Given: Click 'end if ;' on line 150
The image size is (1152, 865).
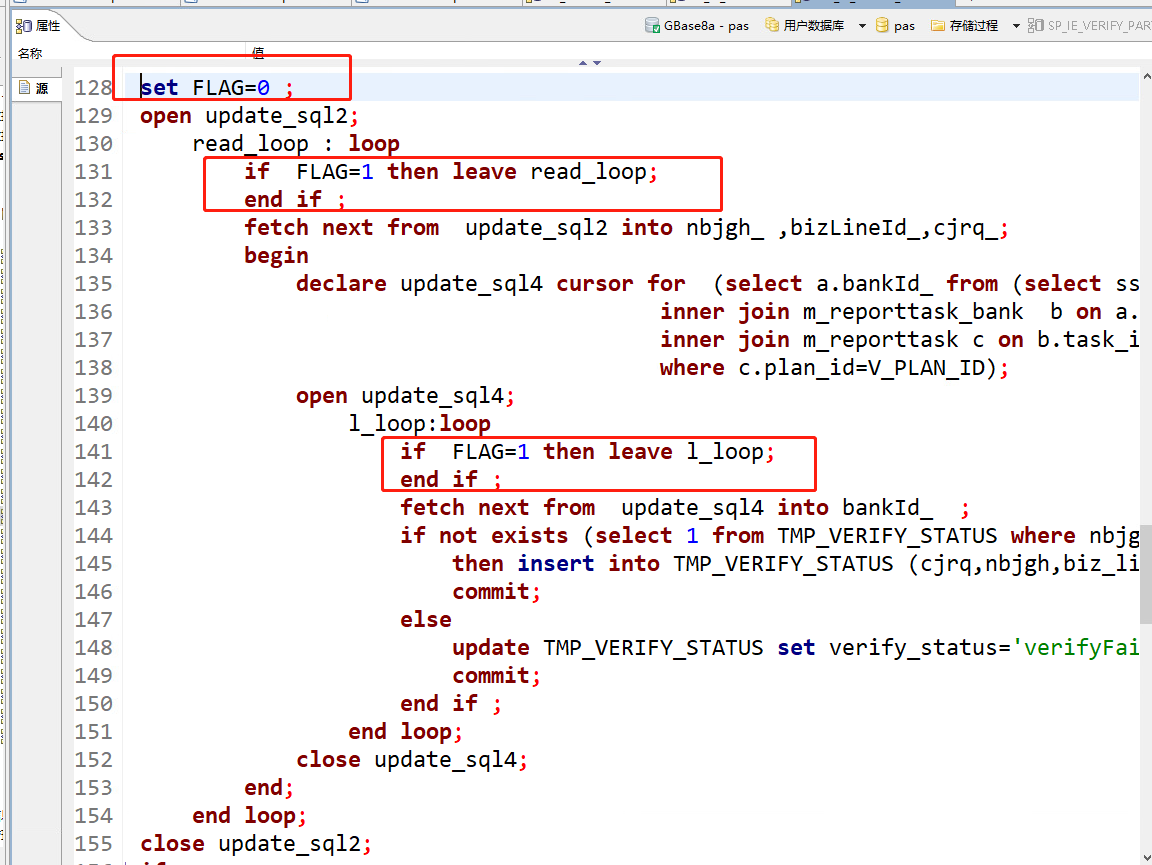Looking at the screenshot, I should coord(450,703).
